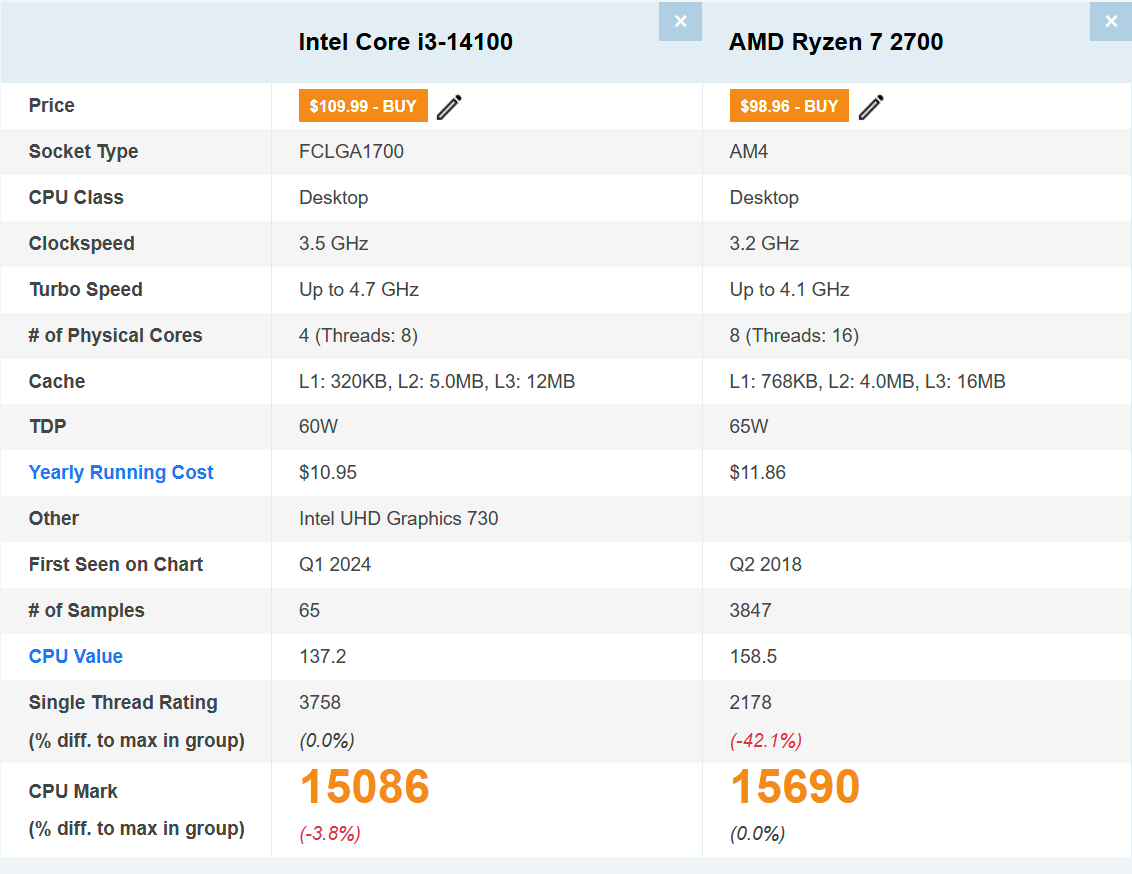Click the Cache row label
Screen dimensions: 1132x874
point(56,381)
